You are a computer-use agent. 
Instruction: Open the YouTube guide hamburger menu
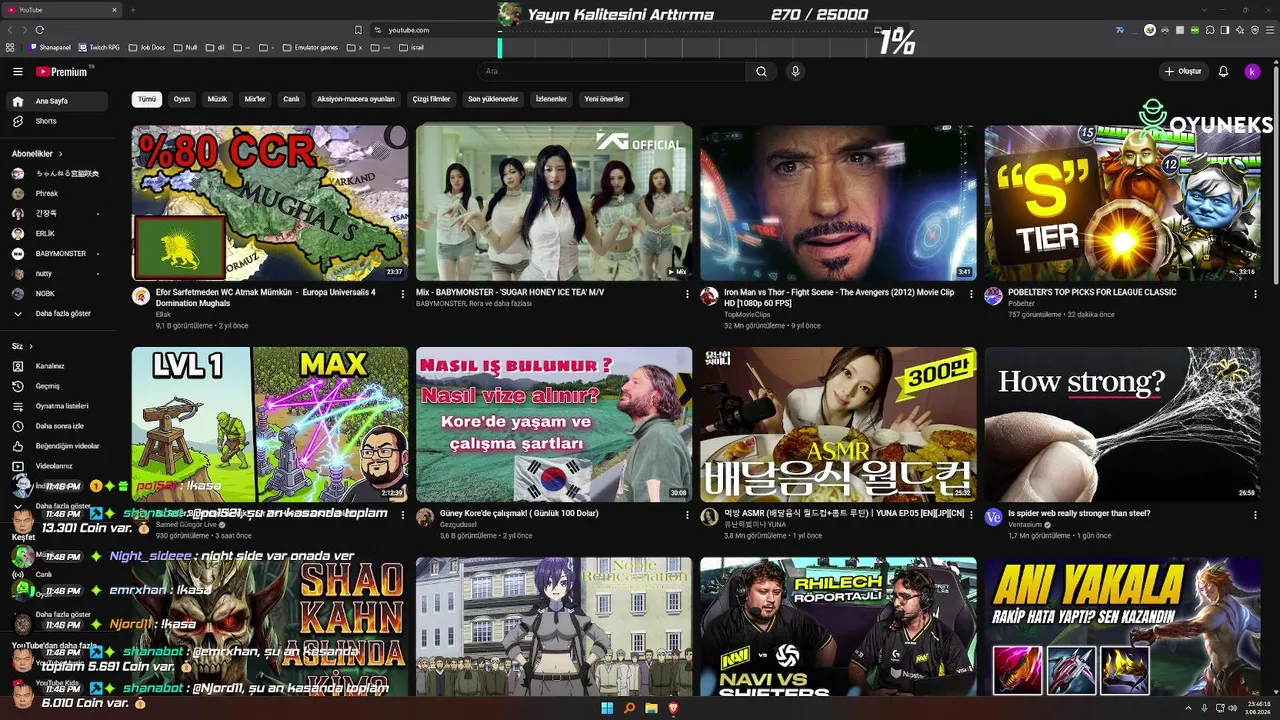tap(17, 71)
